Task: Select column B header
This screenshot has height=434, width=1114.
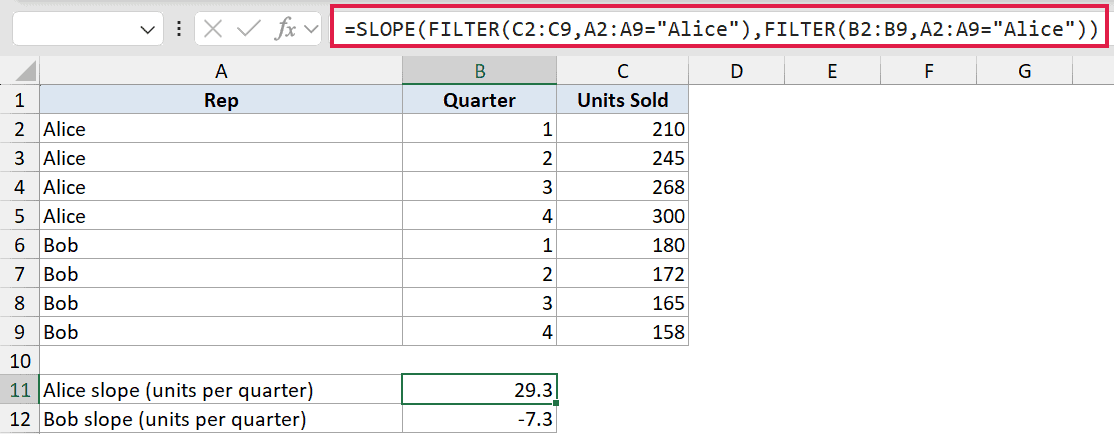Action: 480,70
